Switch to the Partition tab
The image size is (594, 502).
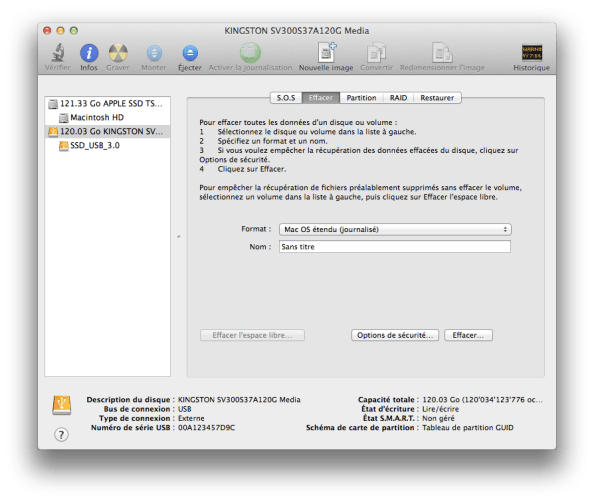[361, 98]
